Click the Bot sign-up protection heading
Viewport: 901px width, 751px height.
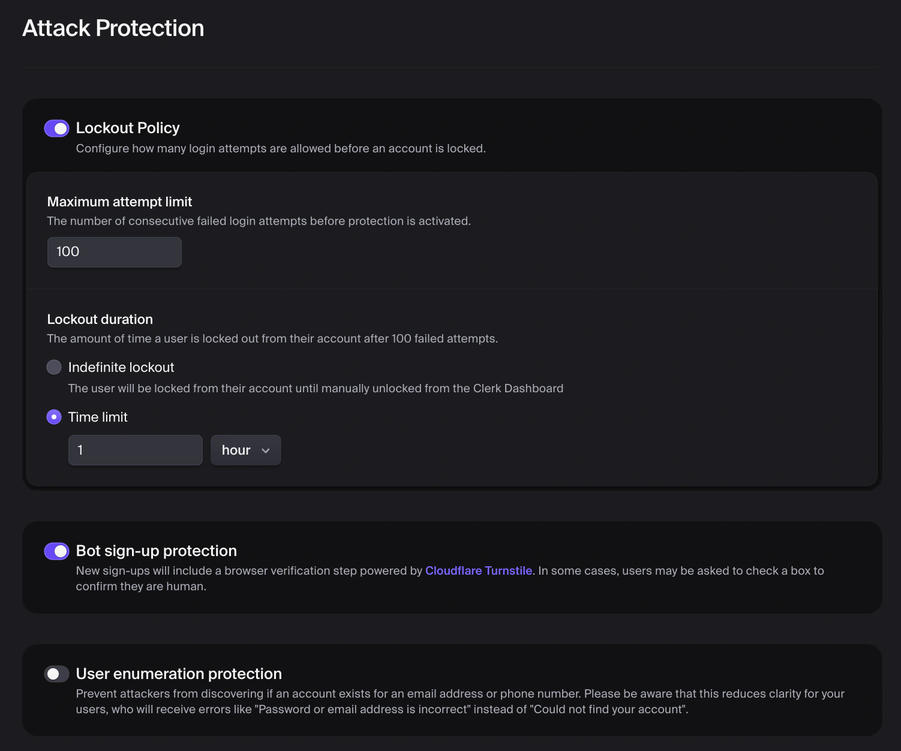(x=156, y=550)
